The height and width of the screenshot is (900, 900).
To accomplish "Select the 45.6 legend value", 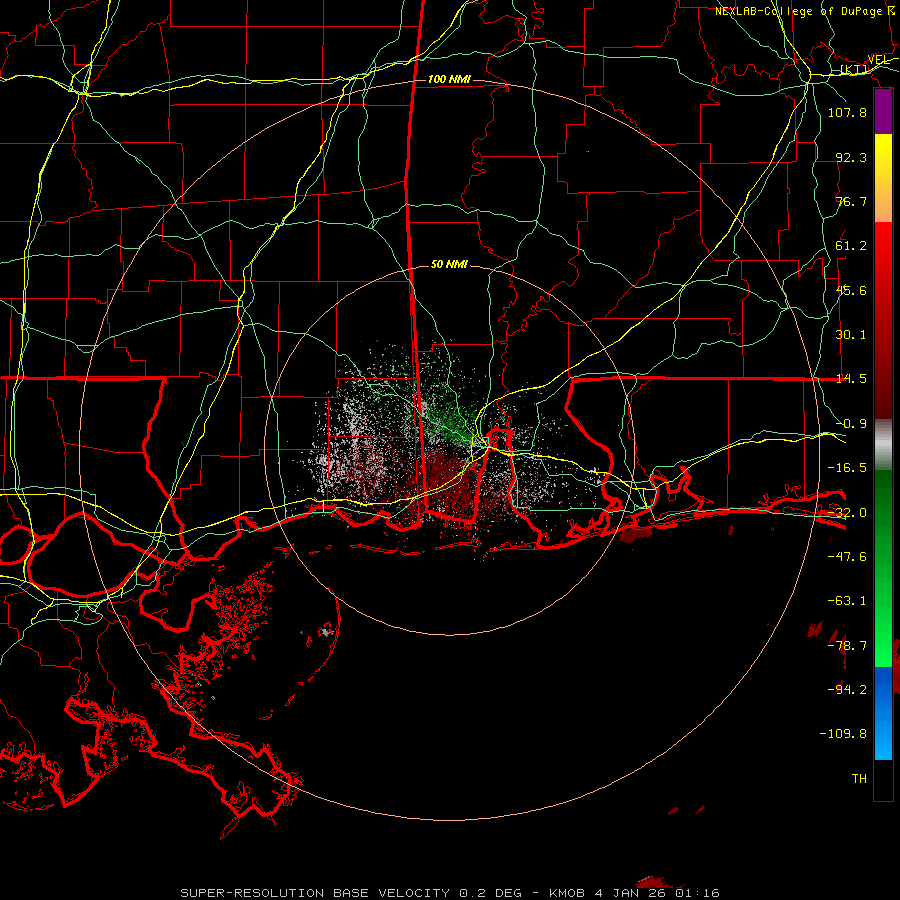I will (x=851, y=290).
